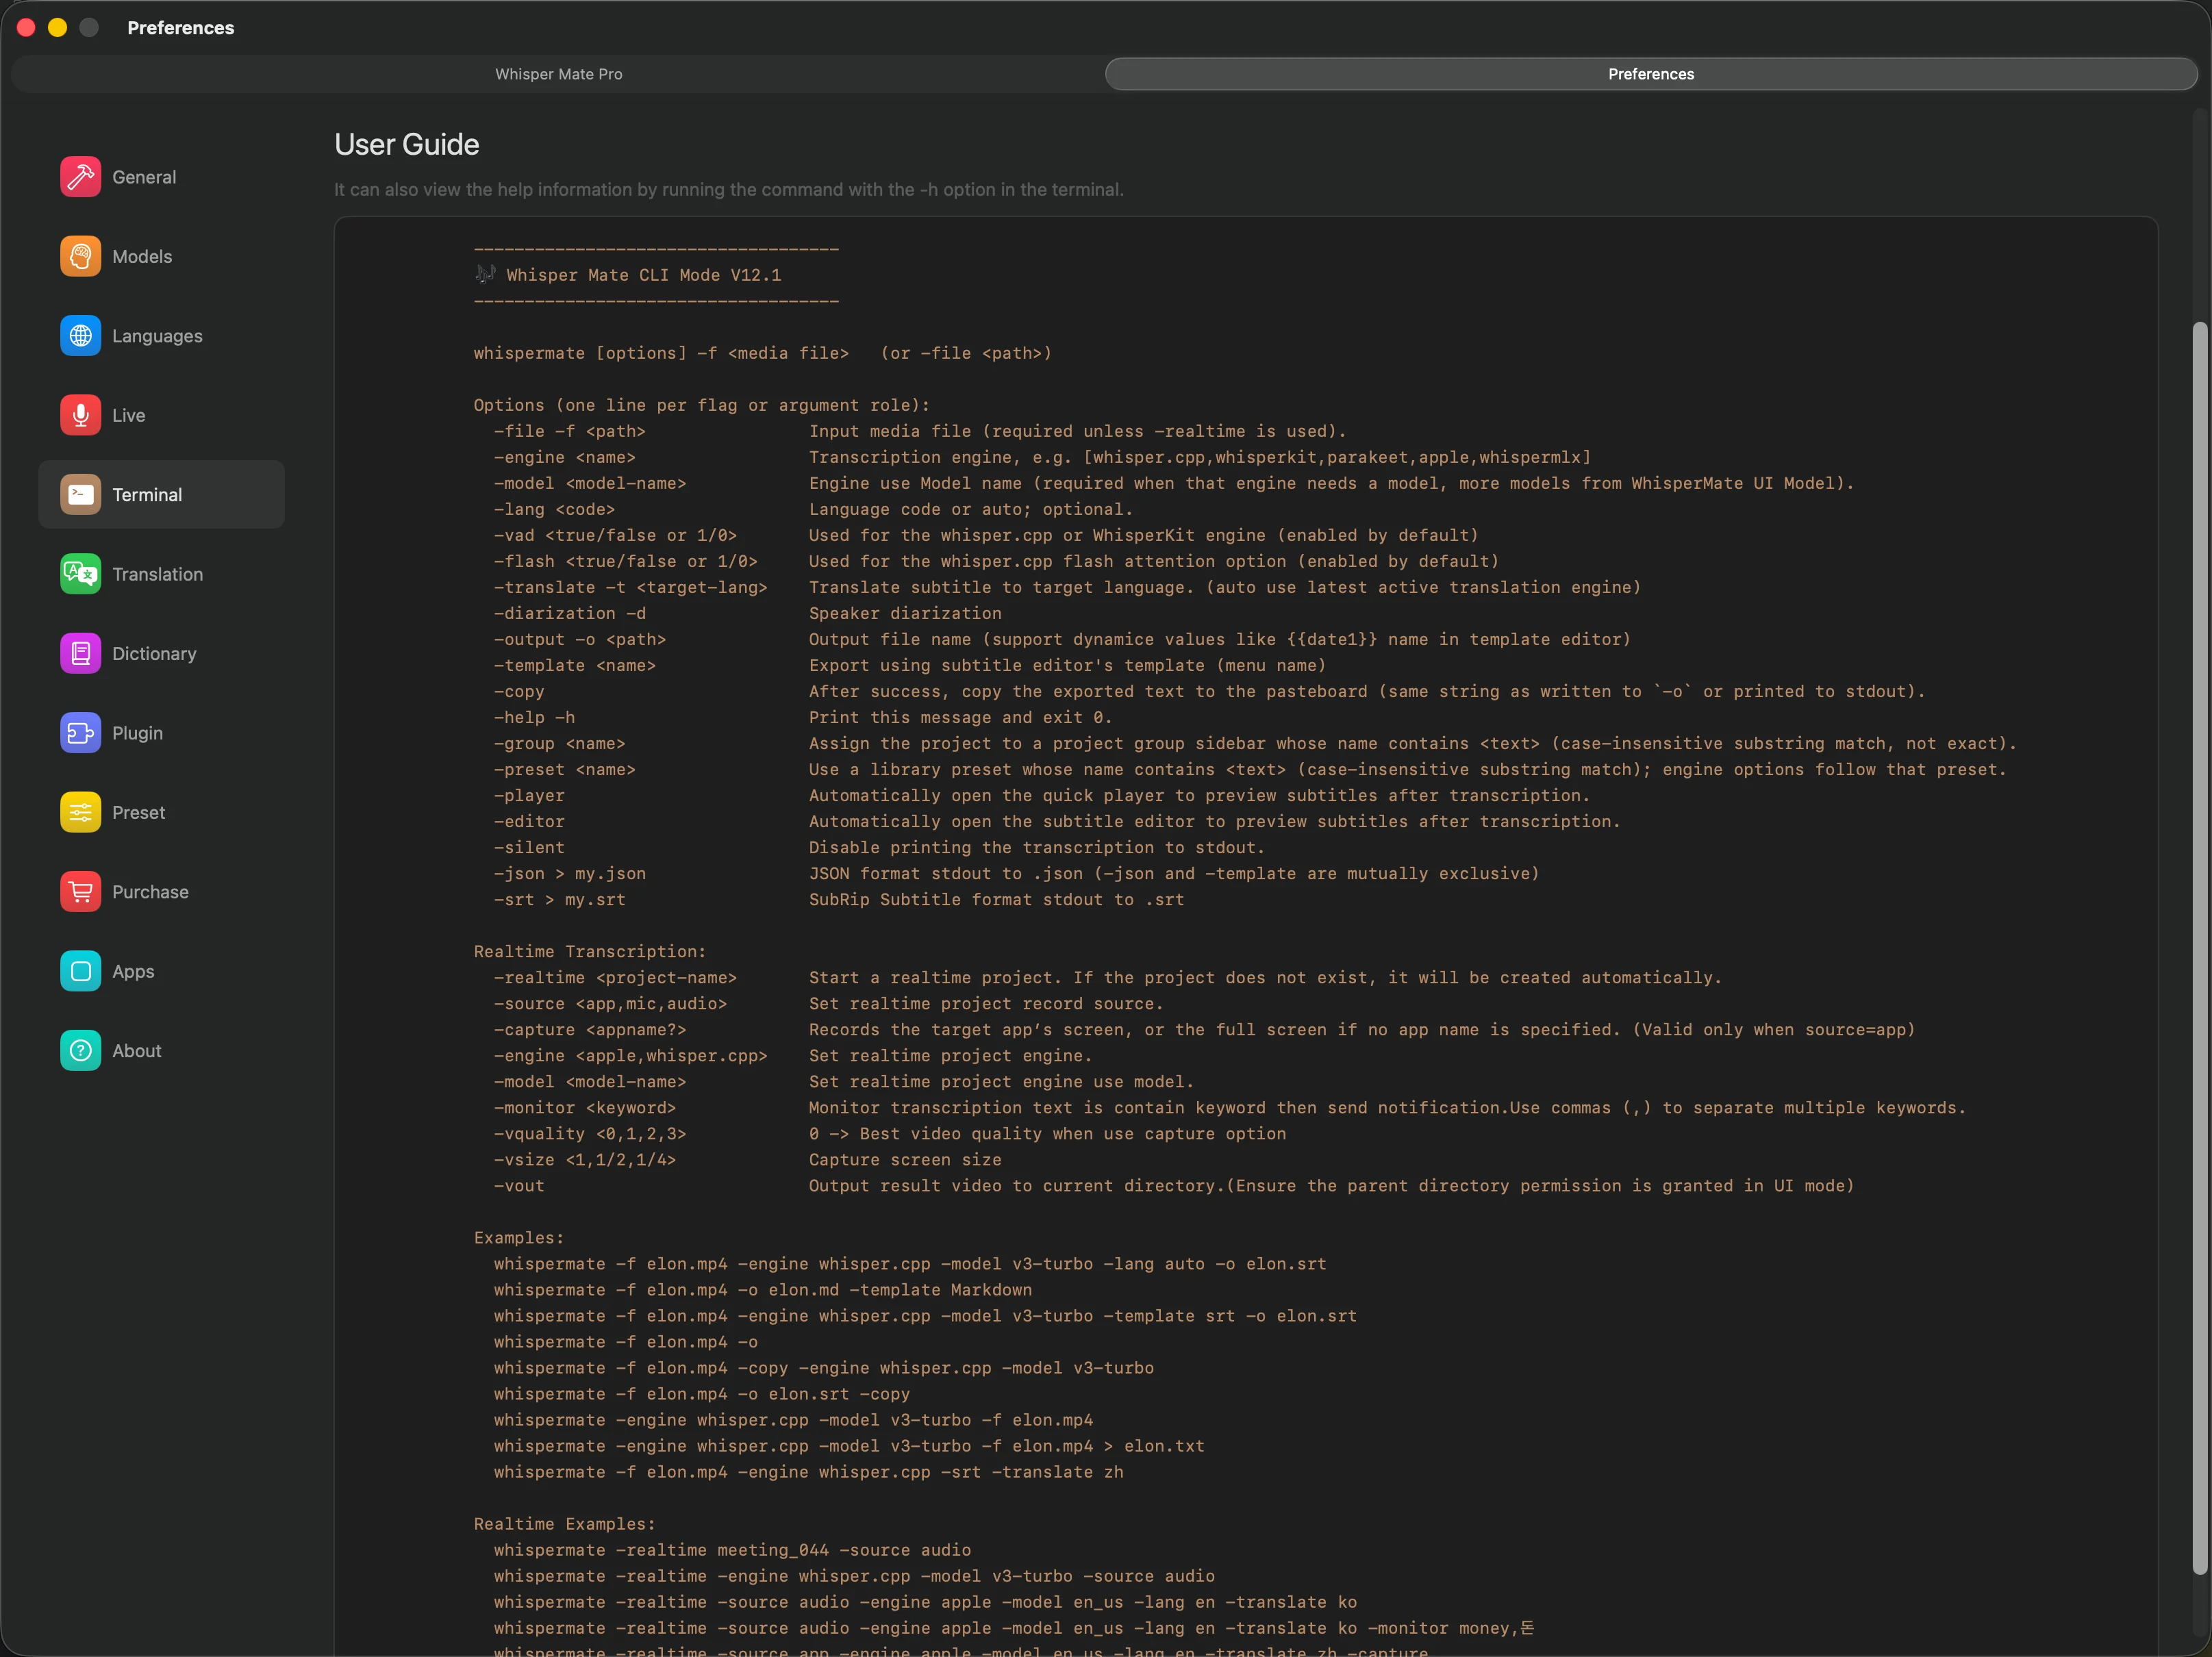Click the "Examples:" heading
Image resolution: width=2212 pixels, height=1657 pixels.
point(519,1237)
